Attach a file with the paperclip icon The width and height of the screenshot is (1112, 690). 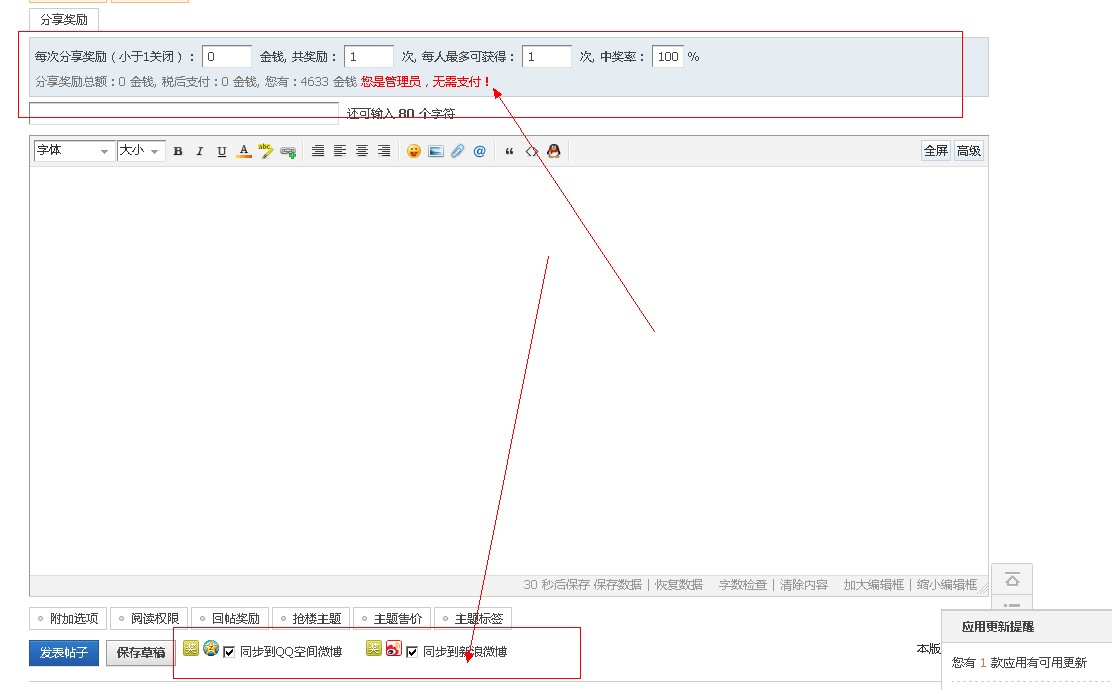(457, 151)
